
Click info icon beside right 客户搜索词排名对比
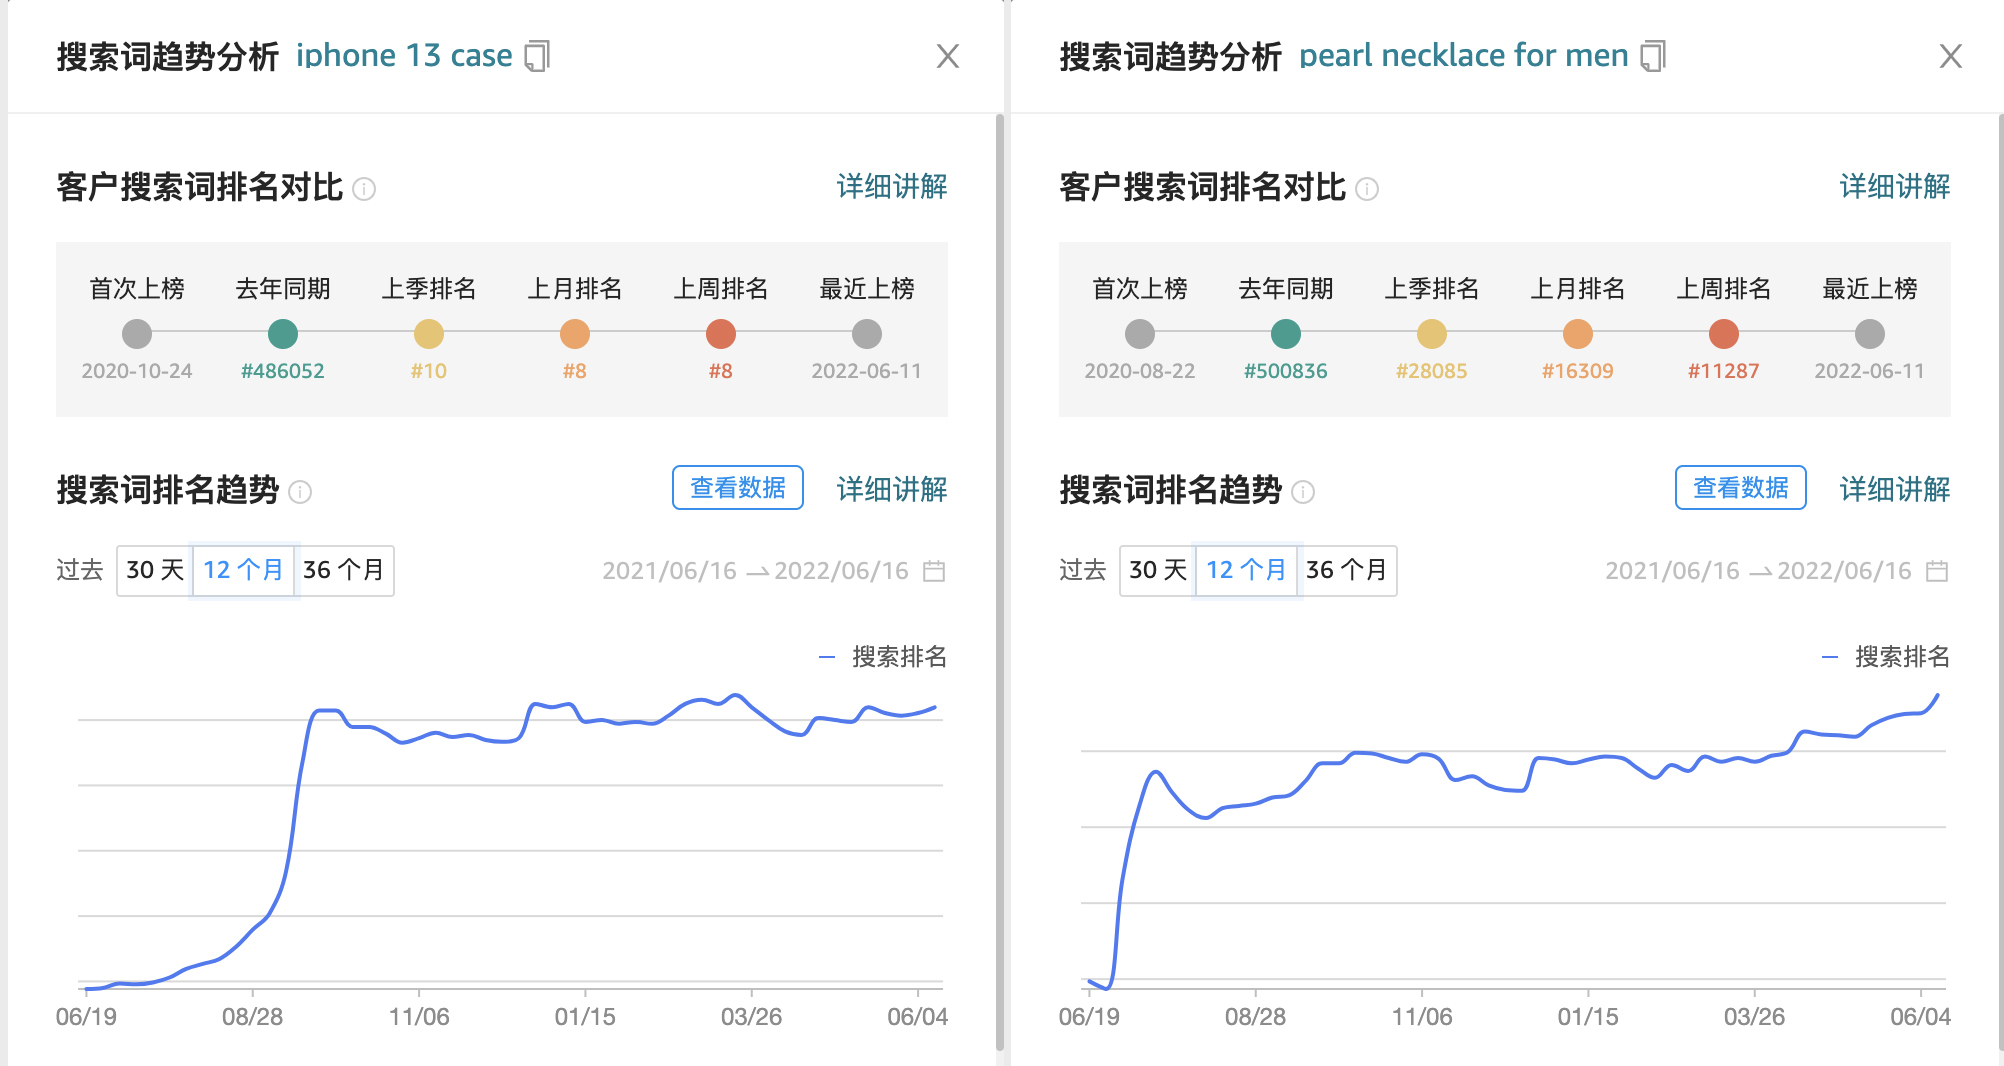click(1367, 189)
